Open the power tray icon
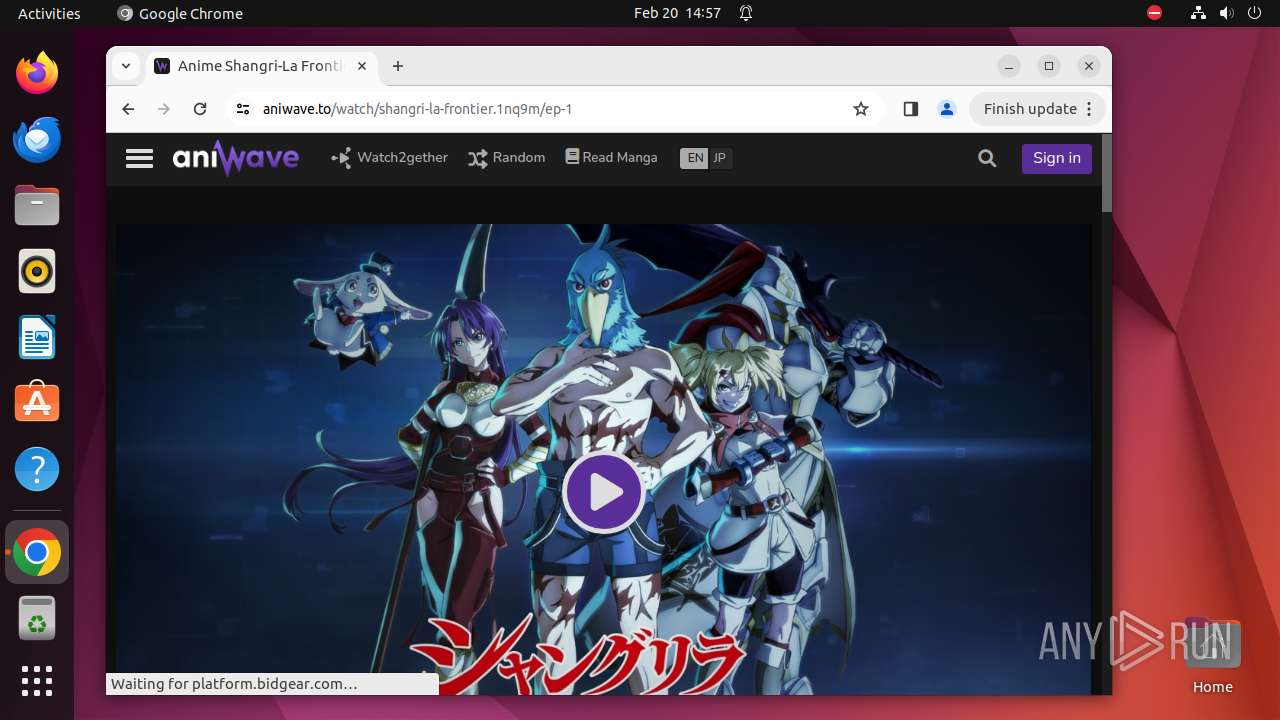Viewport: 1280px width, 720px height. pos(1254,13)
